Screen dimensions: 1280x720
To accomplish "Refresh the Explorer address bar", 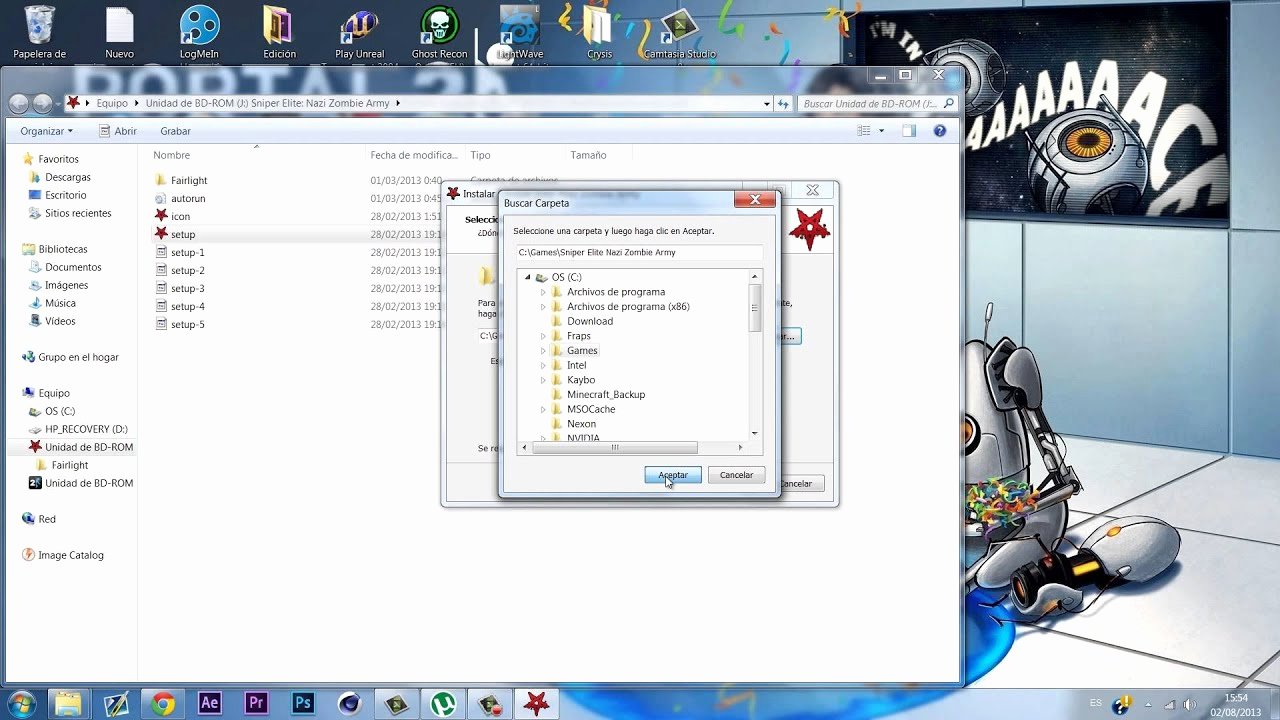I will pyautogui.click(x=784, y=103).
